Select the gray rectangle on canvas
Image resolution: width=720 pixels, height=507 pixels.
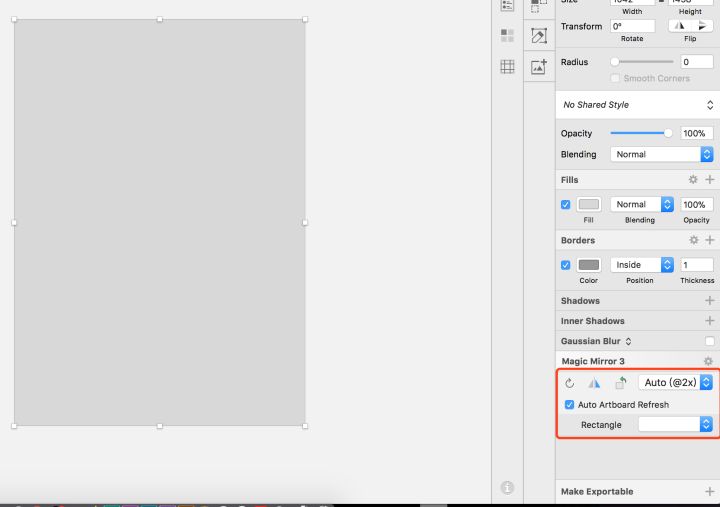coord(160,223)
